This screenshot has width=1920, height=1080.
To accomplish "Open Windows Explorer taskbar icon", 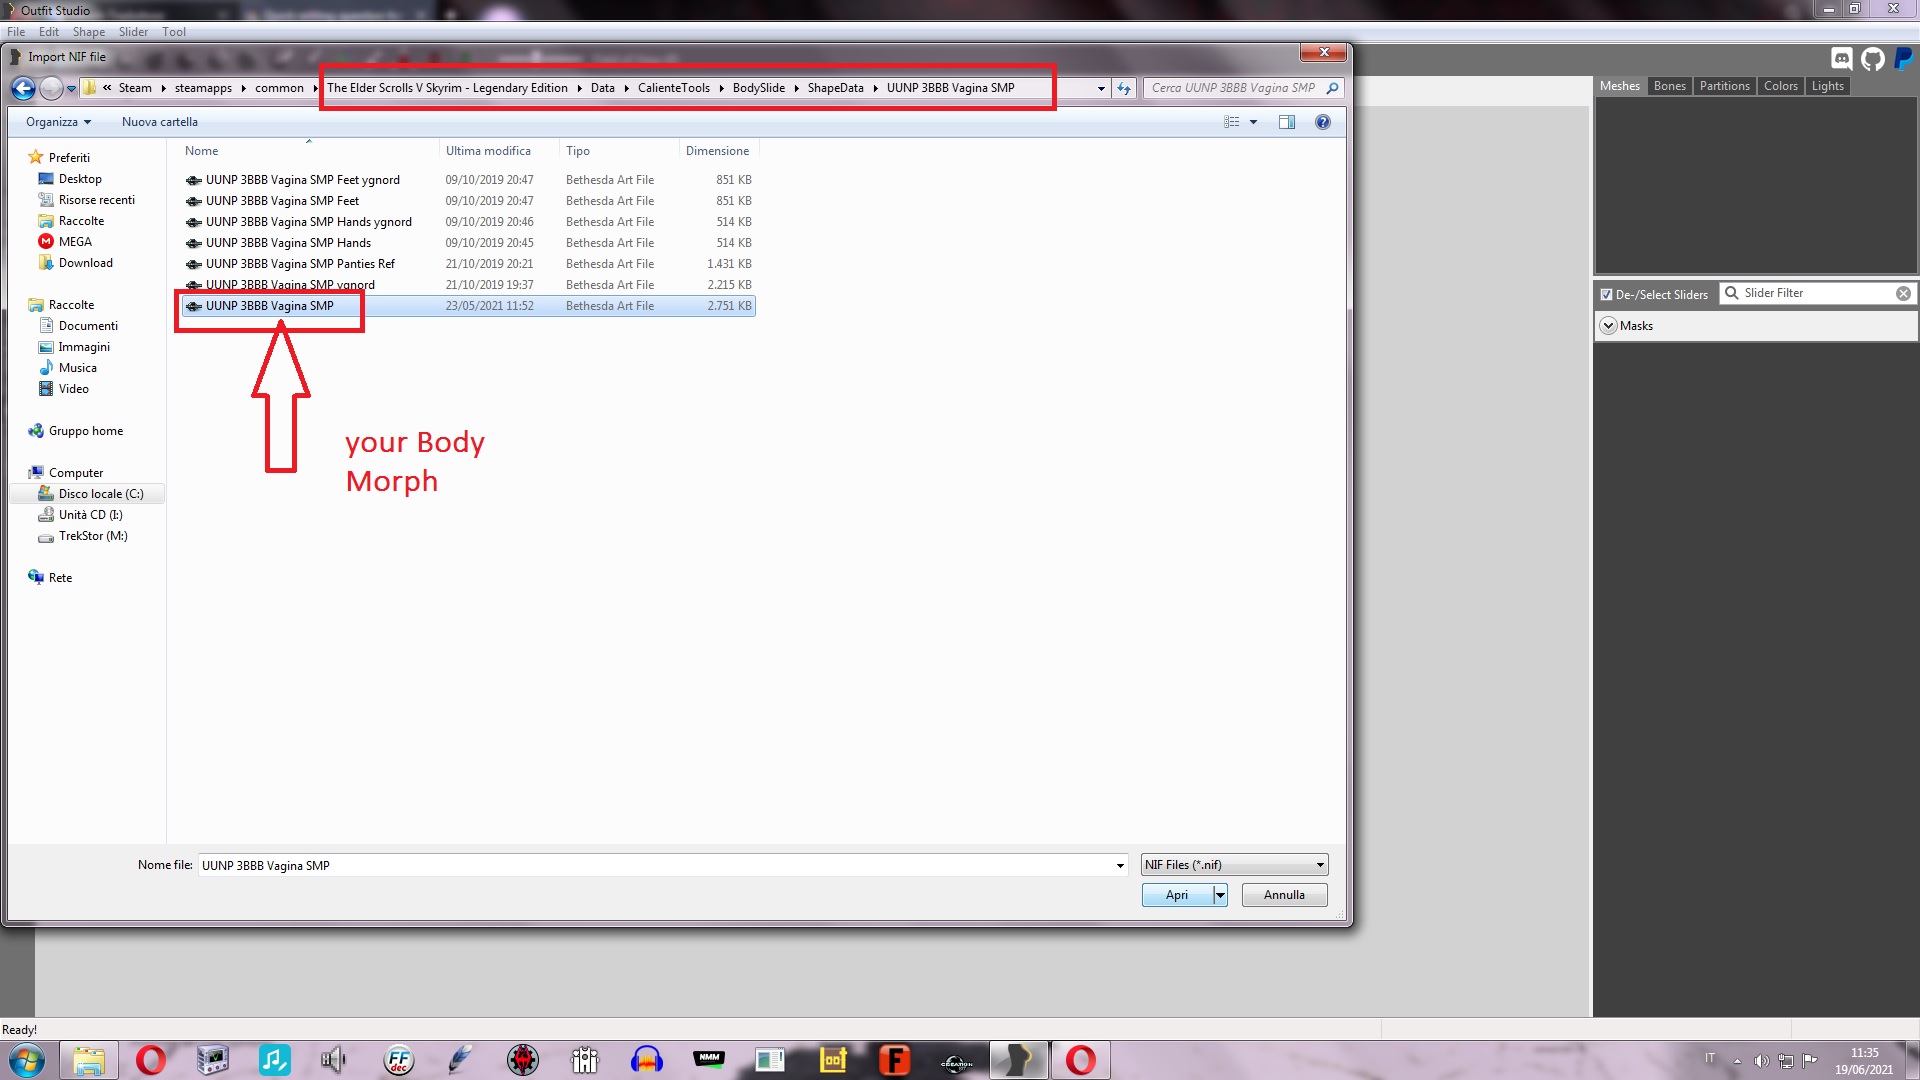I will 89,1060.
